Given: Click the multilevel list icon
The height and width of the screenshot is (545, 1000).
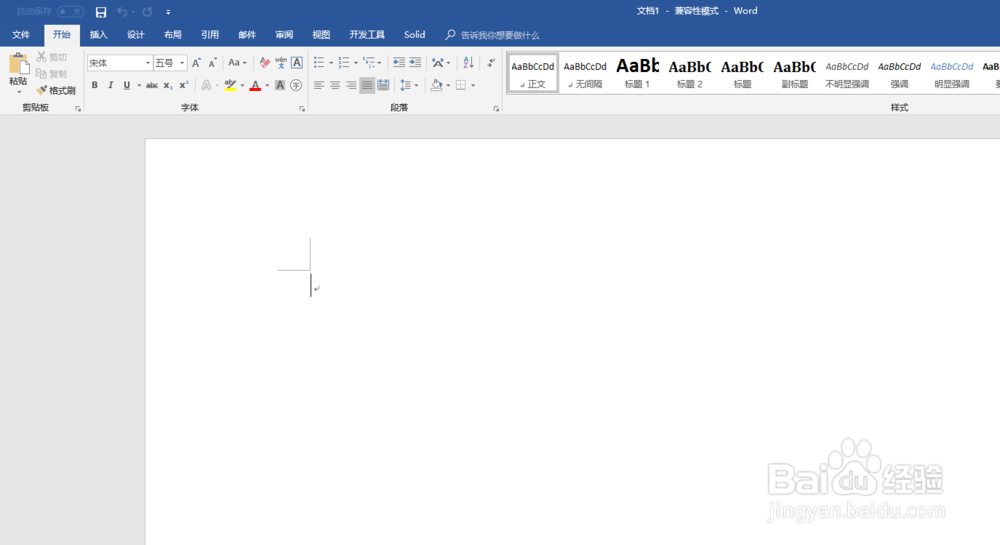Looking at the screenshot, I should (x=369, y=62).
